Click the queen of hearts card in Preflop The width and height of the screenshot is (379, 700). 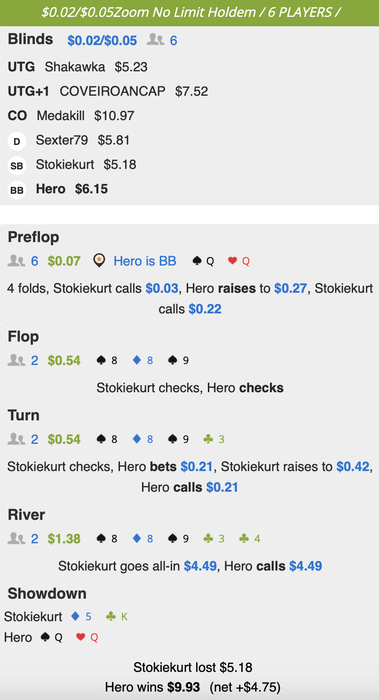[238, 261]
